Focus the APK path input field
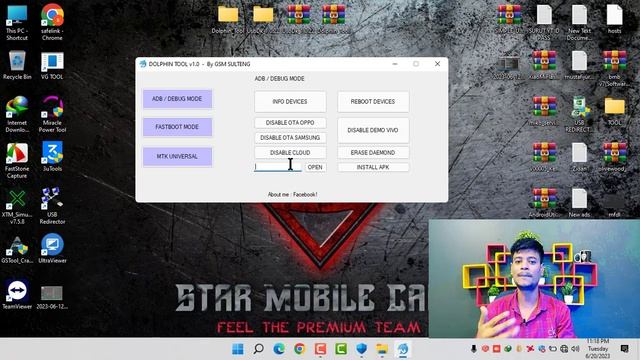The width and height of the screenshot is (640, 360). pyautogui.click(x=278, y=167)
